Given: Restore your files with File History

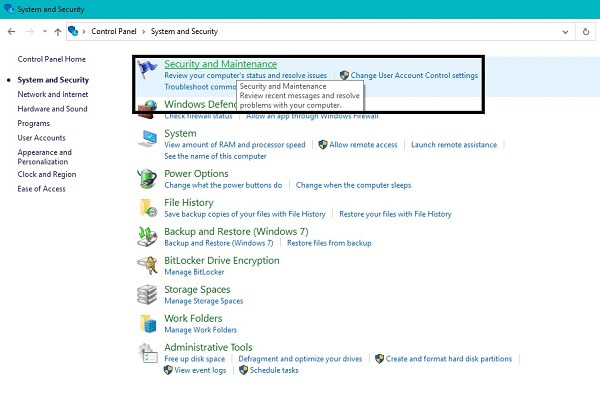Looking at the screenshot, I should (395, 214).
